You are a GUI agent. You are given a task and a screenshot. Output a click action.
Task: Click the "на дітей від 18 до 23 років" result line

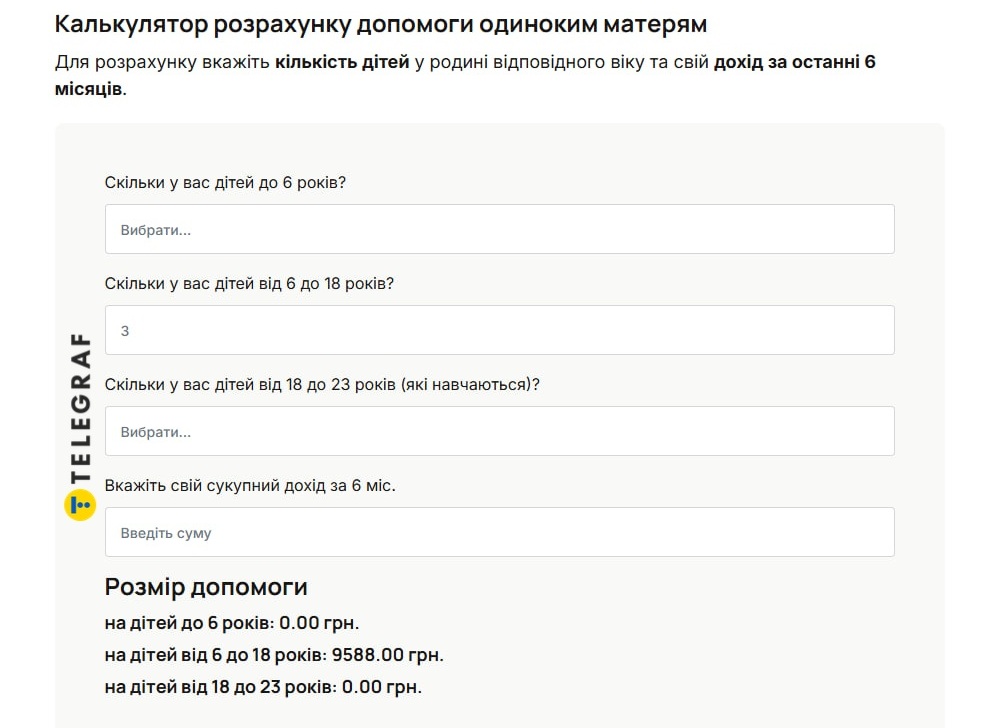coord(263,688)
